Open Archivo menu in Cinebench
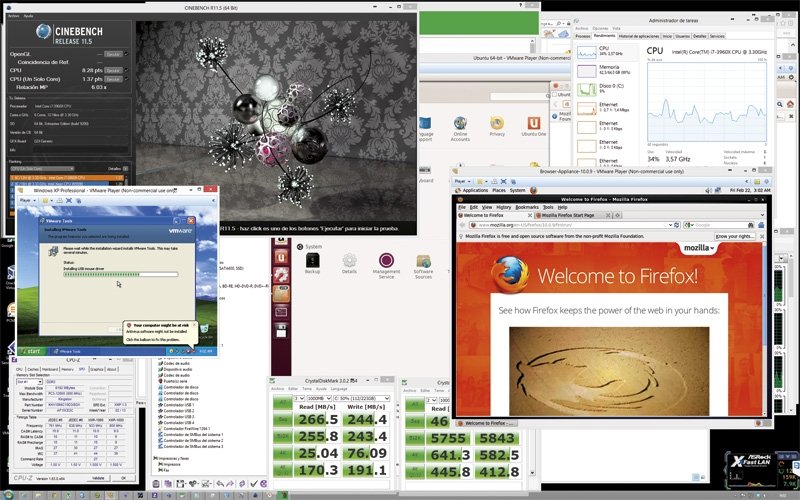The width and height of the screenshot is (800, 500). coord(14,16)
